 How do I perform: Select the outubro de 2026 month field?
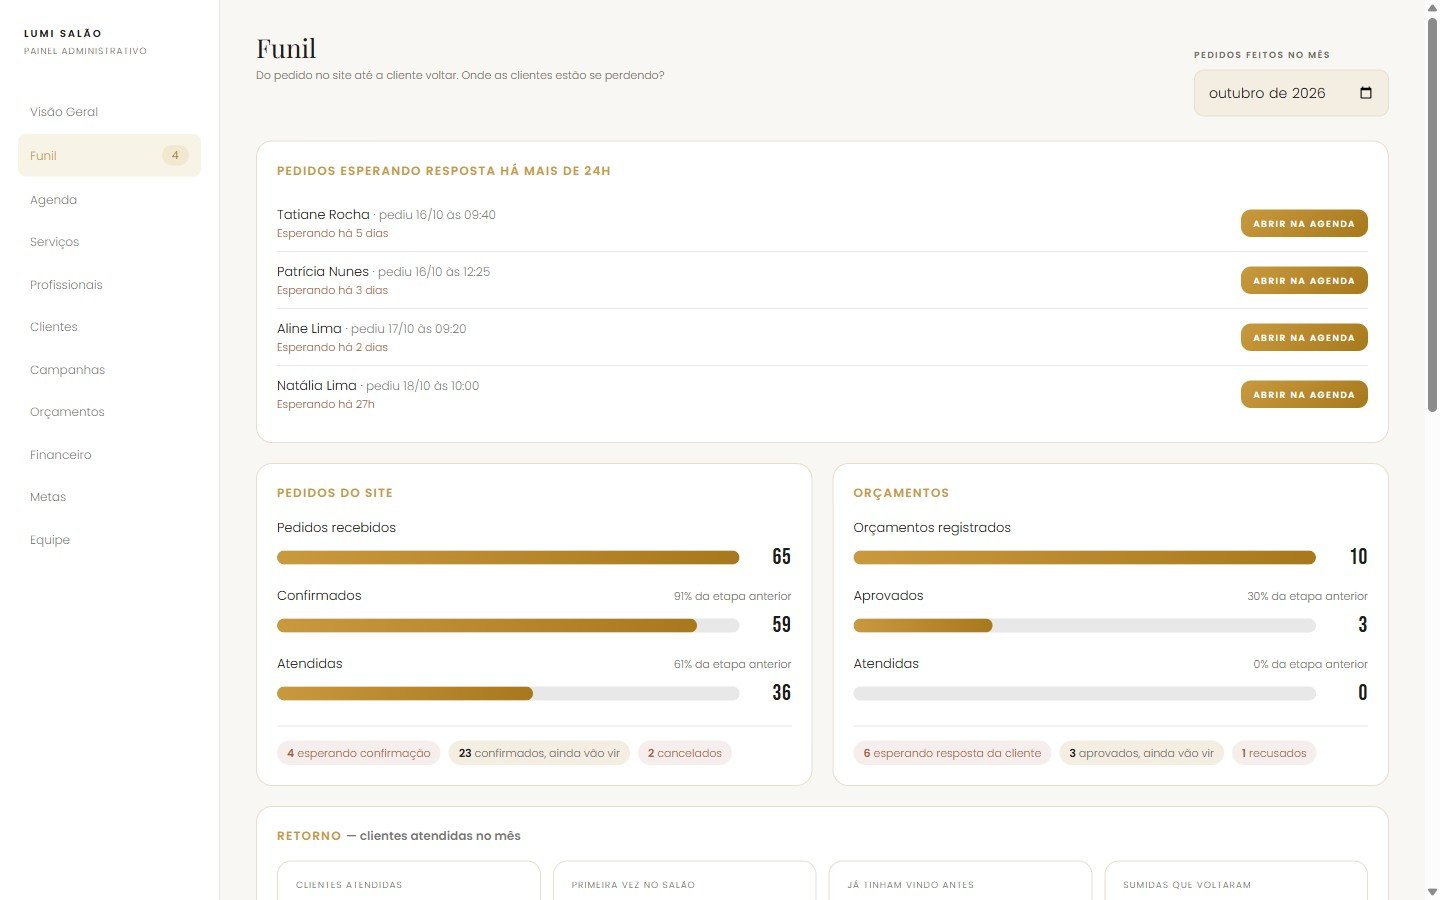[1291, 93]
